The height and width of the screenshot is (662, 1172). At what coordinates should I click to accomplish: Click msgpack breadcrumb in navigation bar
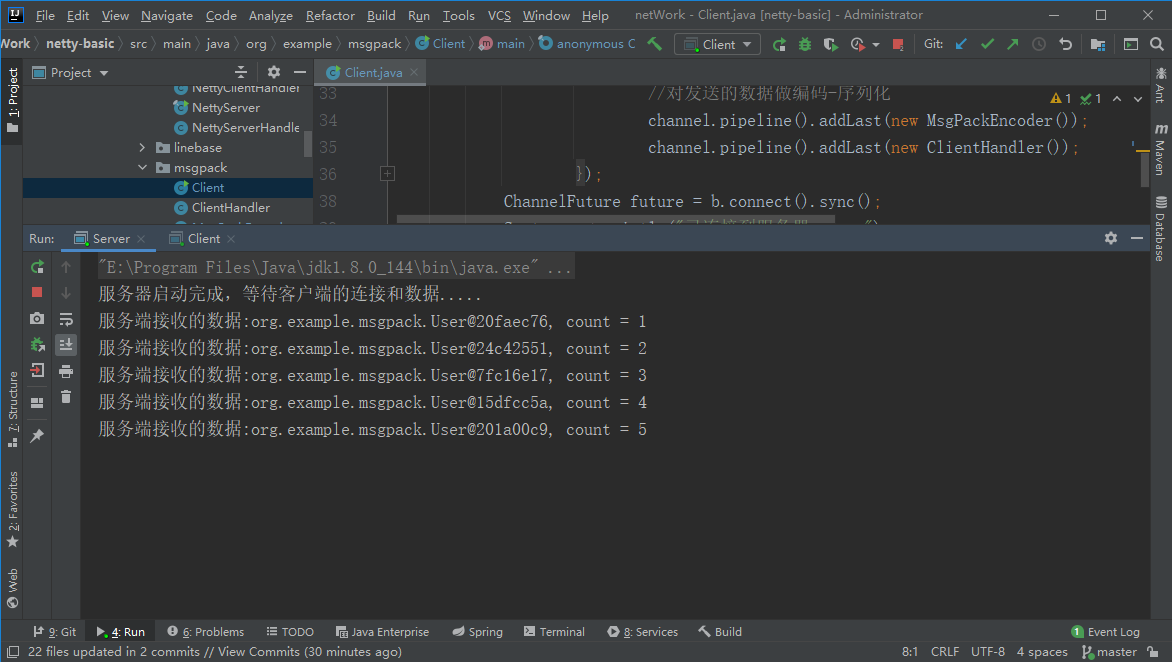tap(374, 44)
